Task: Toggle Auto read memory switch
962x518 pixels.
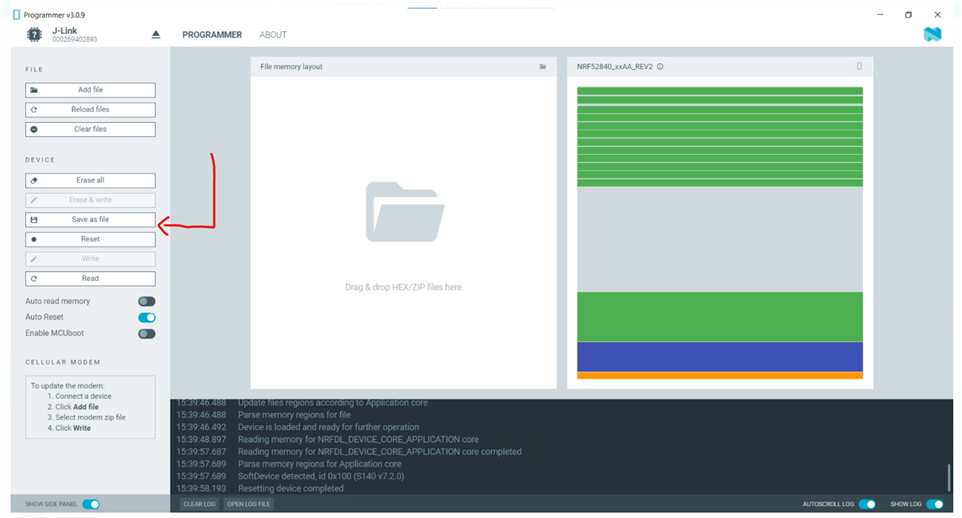Action: coord(147,301)
